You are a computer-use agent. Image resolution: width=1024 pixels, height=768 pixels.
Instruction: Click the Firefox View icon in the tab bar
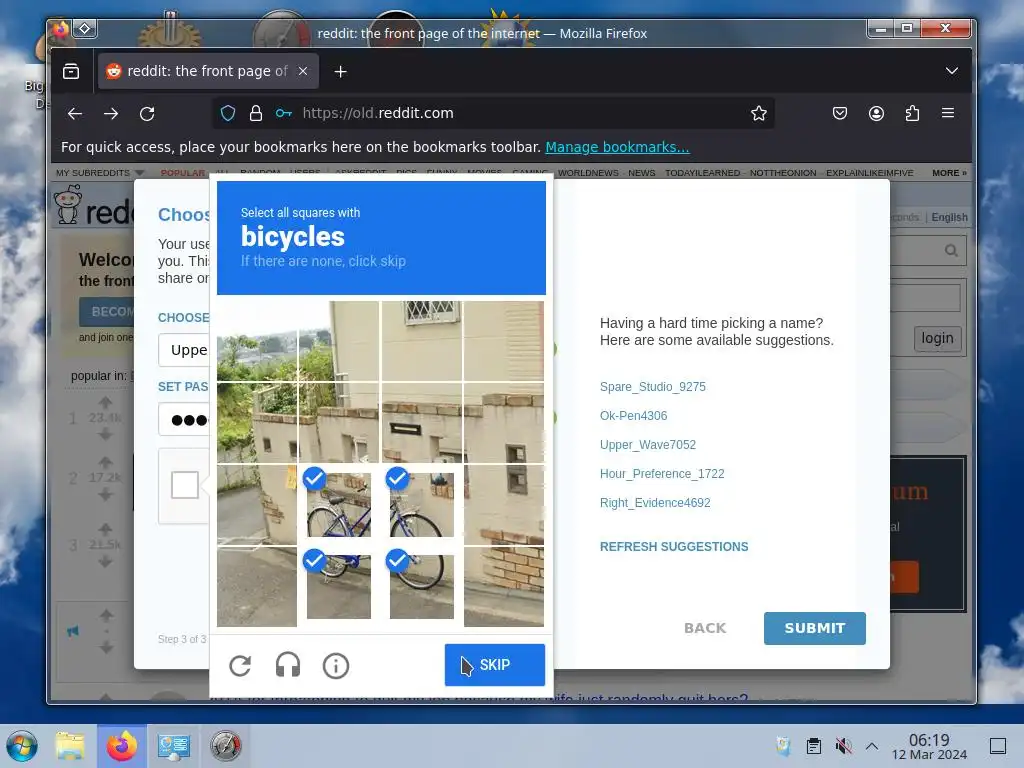[x=71, y=71]
